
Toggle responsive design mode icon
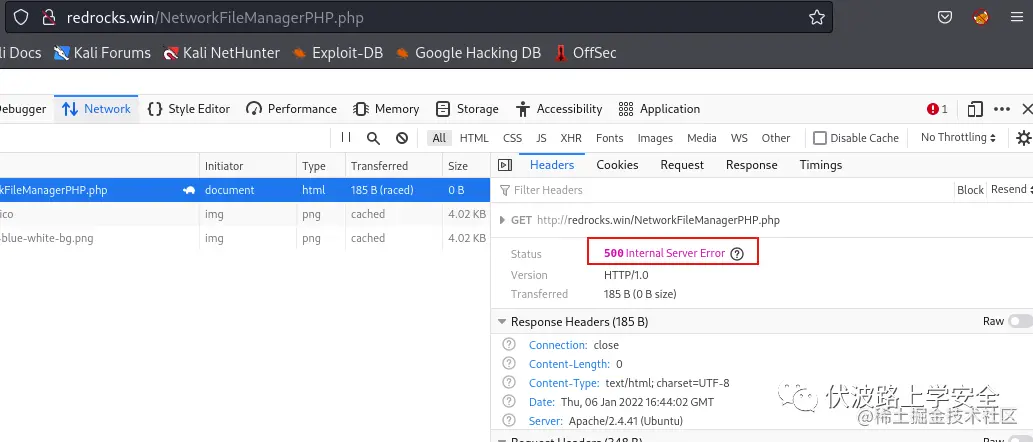(x=975, y=109)
